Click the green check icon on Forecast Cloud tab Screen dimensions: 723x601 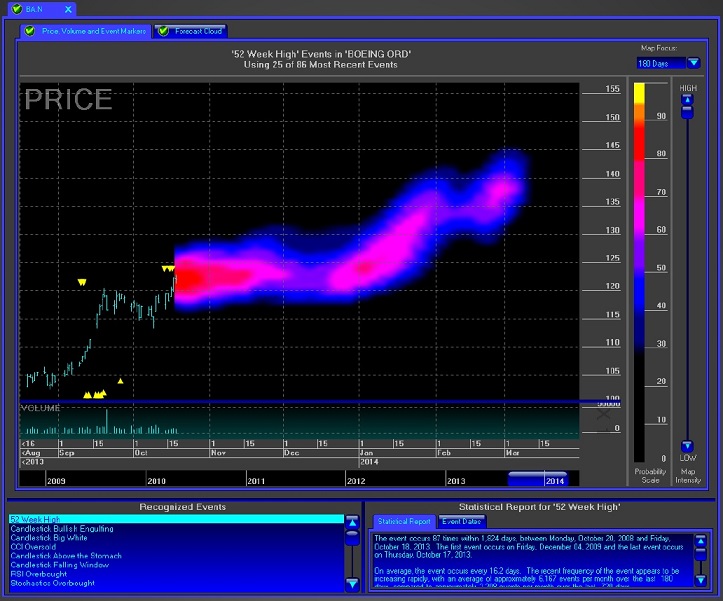pyautogui.click(x=163, y=31)
